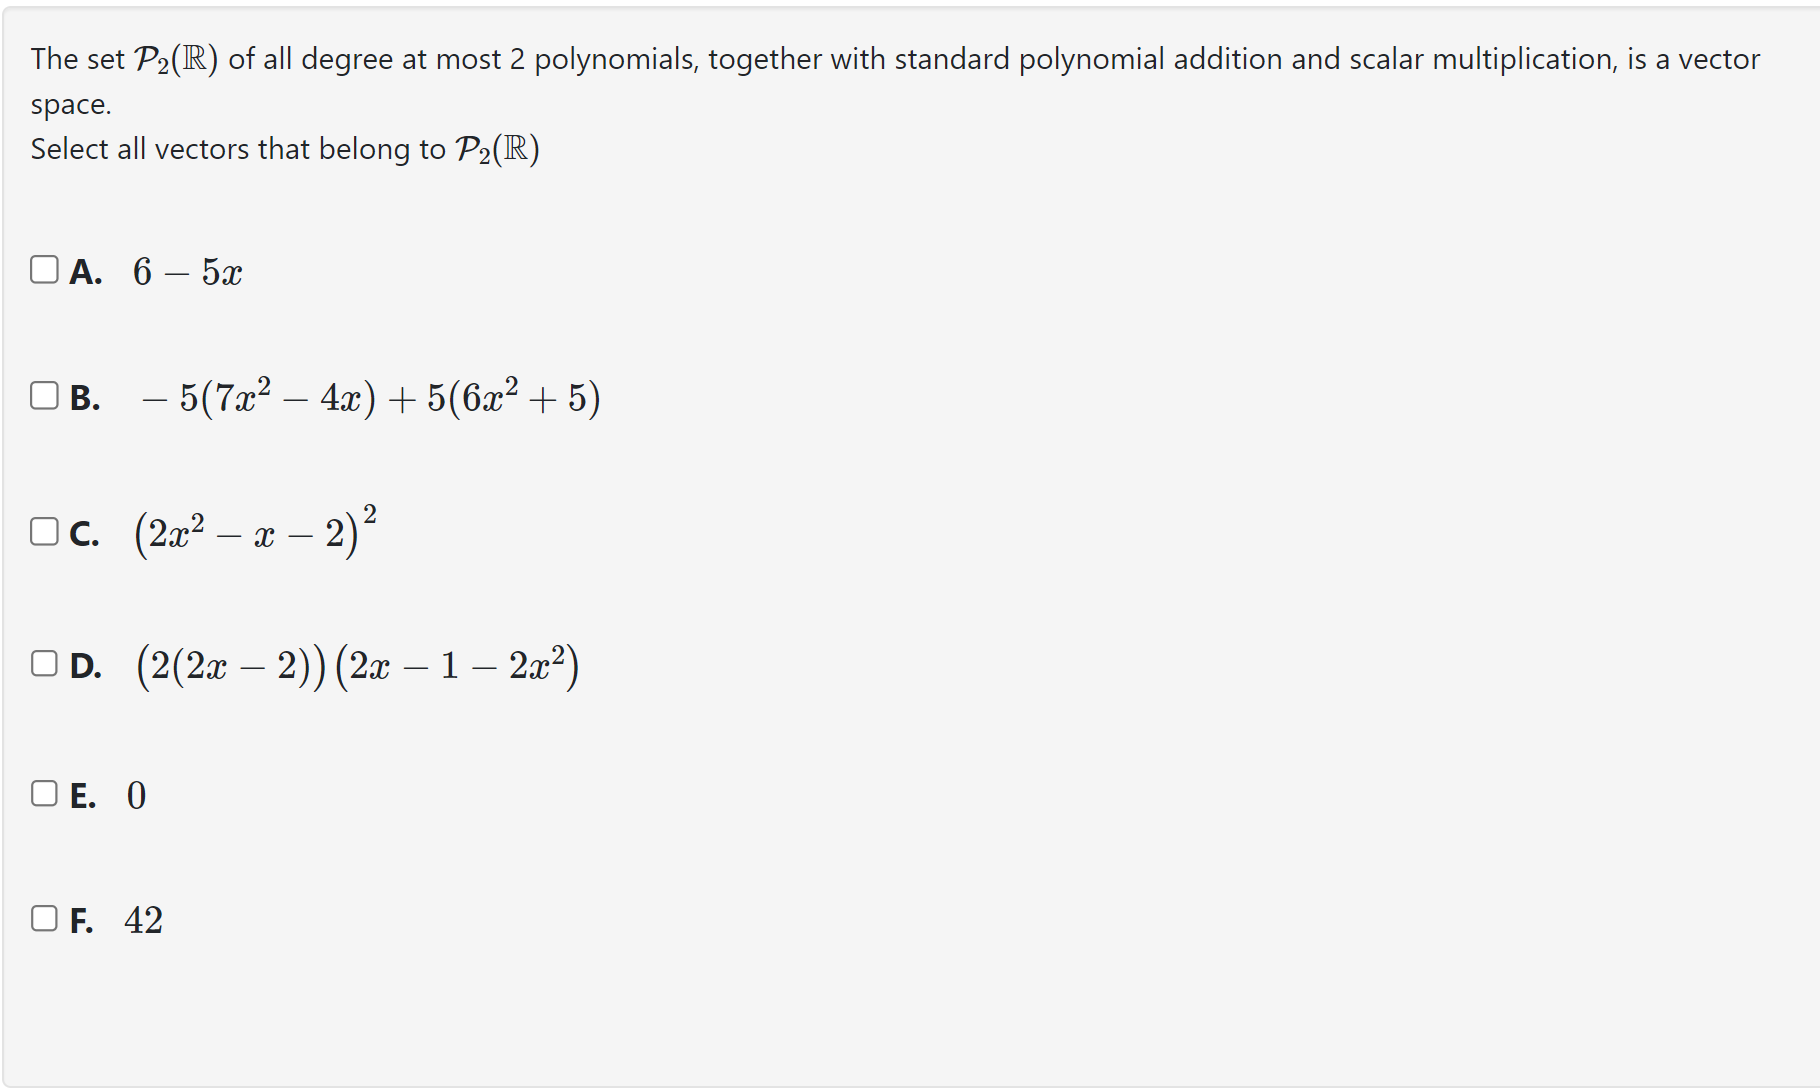This screenshot has height=1090, width=1820.
Task: Check option E, the zero vector 0
Action: pos(44,793)
